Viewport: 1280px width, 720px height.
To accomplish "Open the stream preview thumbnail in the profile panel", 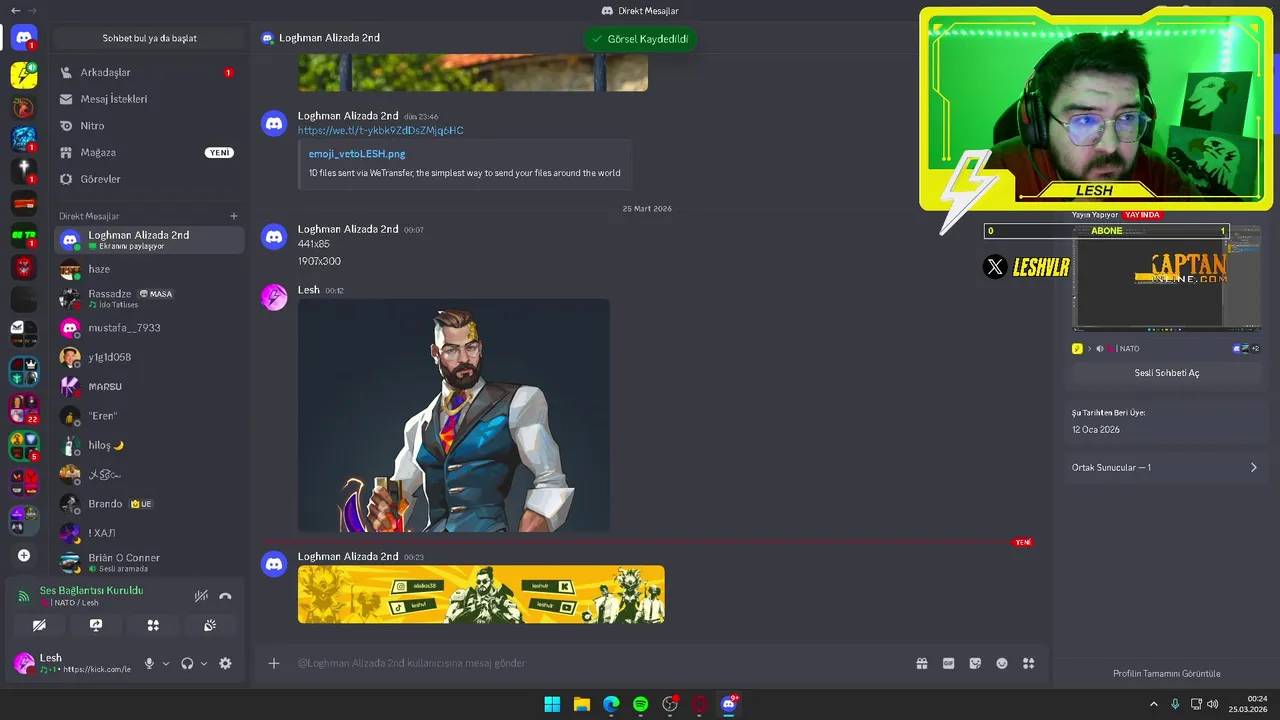I will pos(1166,280).
